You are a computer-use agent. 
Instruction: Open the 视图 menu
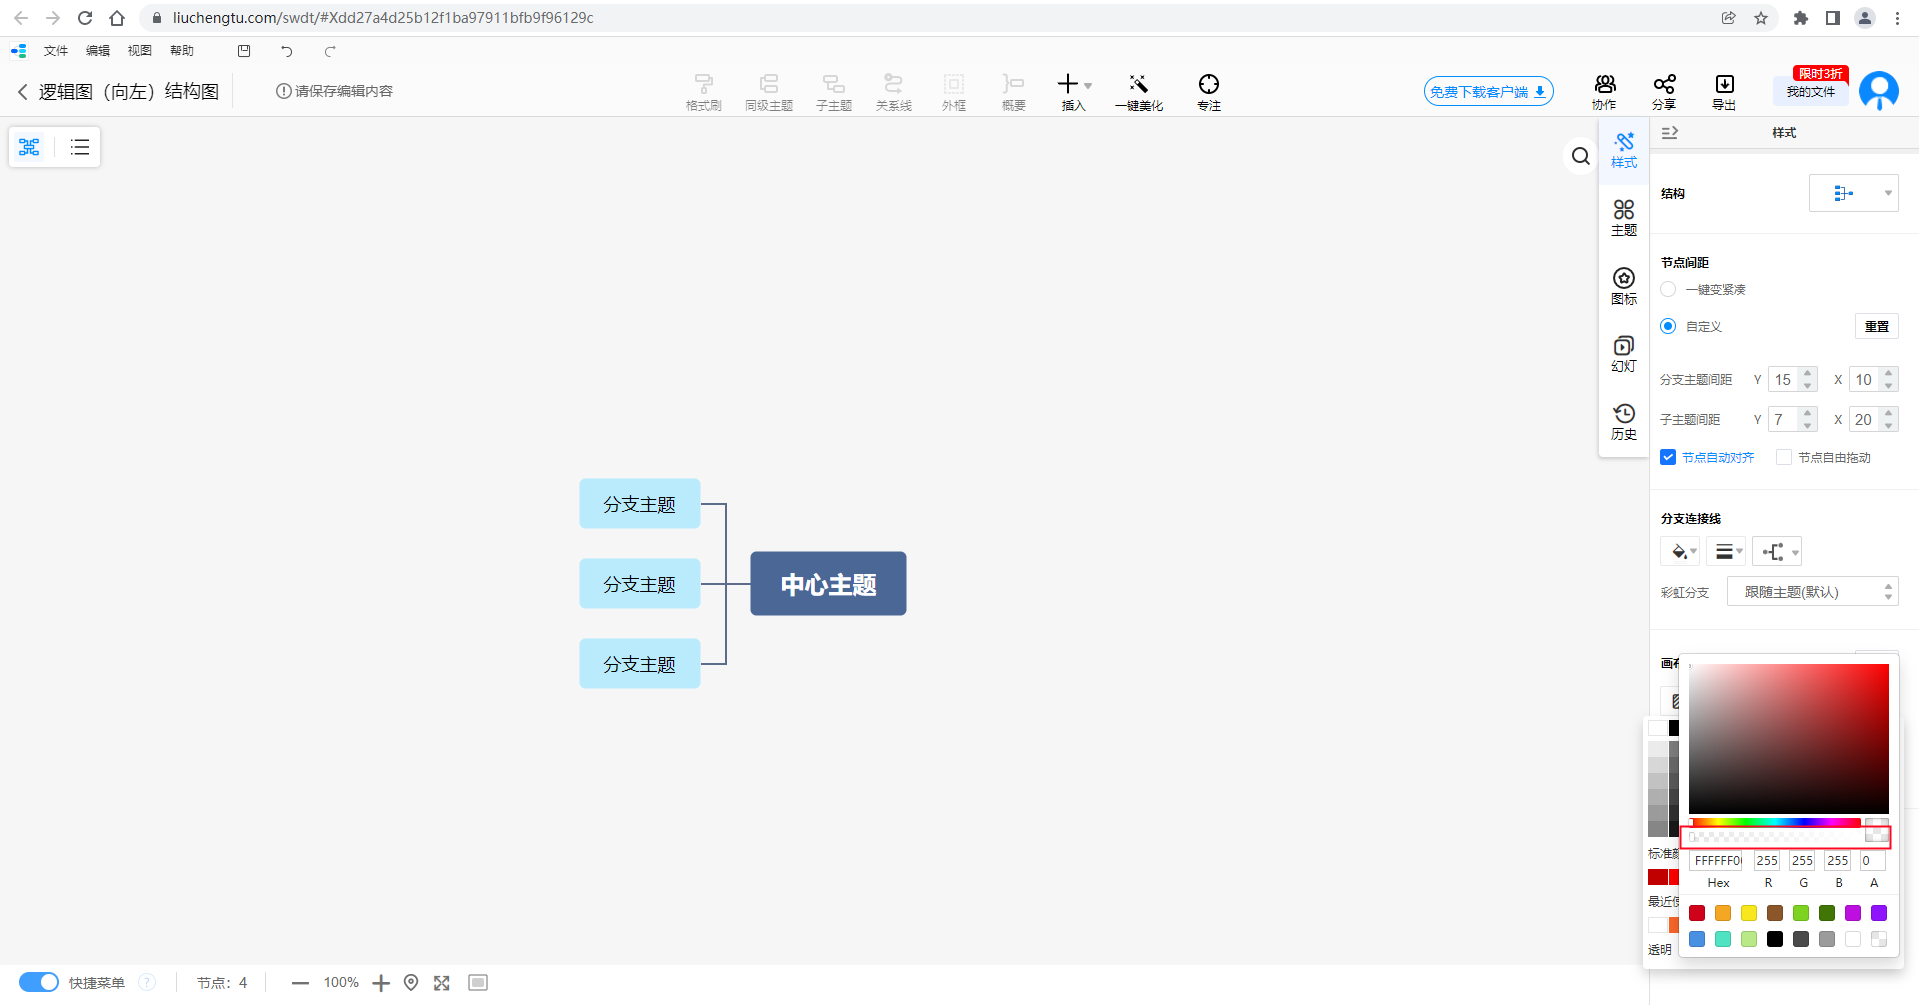(140, 51)
